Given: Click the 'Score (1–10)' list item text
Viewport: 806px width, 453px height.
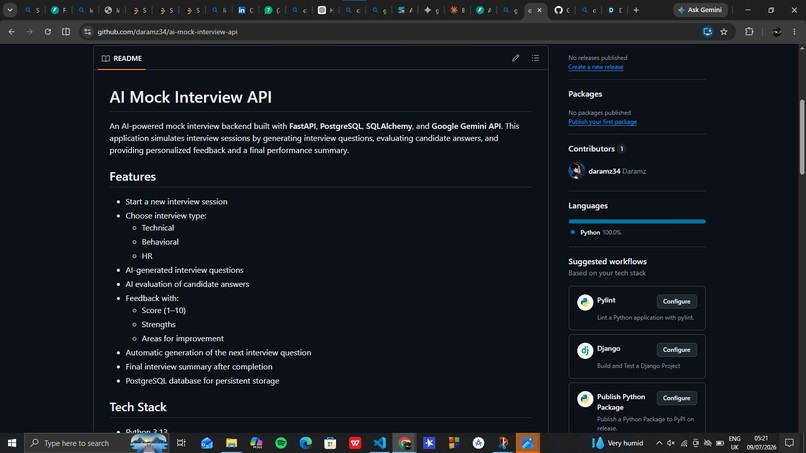Looking at the screenshot, I should 163,311.
